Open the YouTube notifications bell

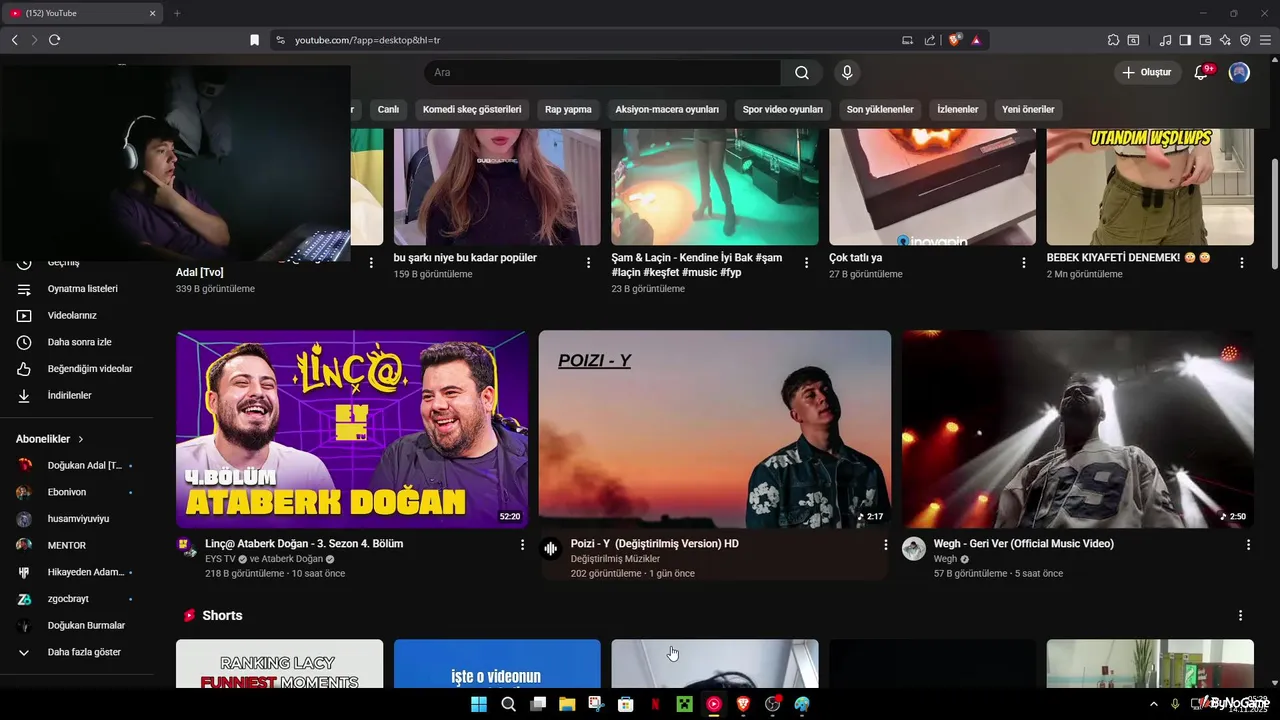(x=1202, y=73)
